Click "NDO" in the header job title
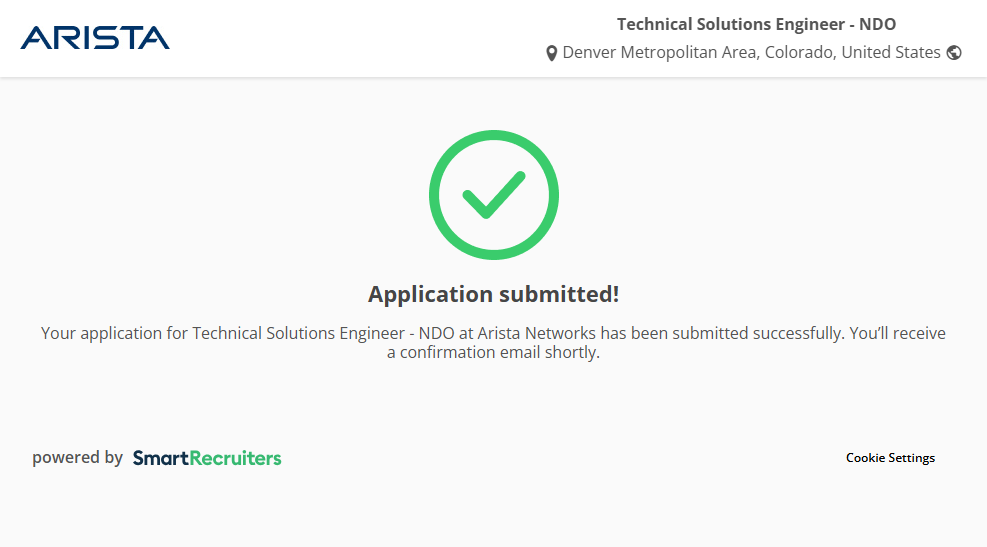 click(877, 24)
